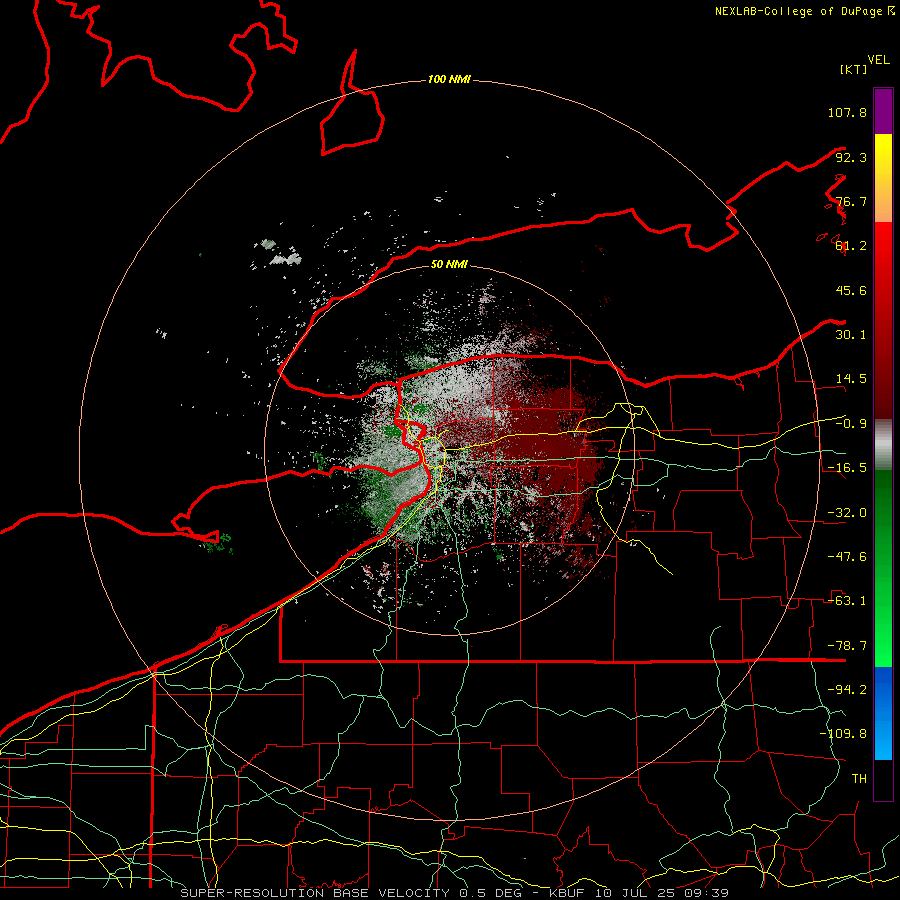900x900 pixels.
Task: Click the 76.7 legend value
Action: (851, 201)
